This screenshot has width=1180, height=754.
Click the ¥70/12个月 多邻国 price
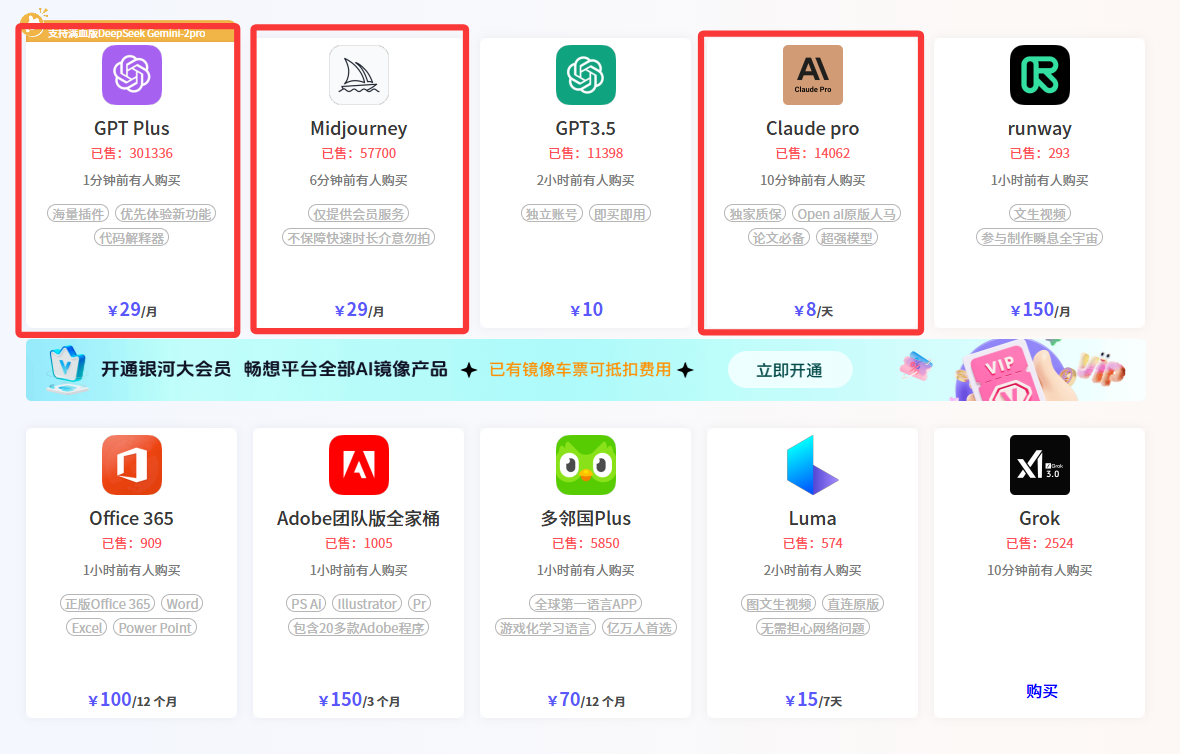585,700
